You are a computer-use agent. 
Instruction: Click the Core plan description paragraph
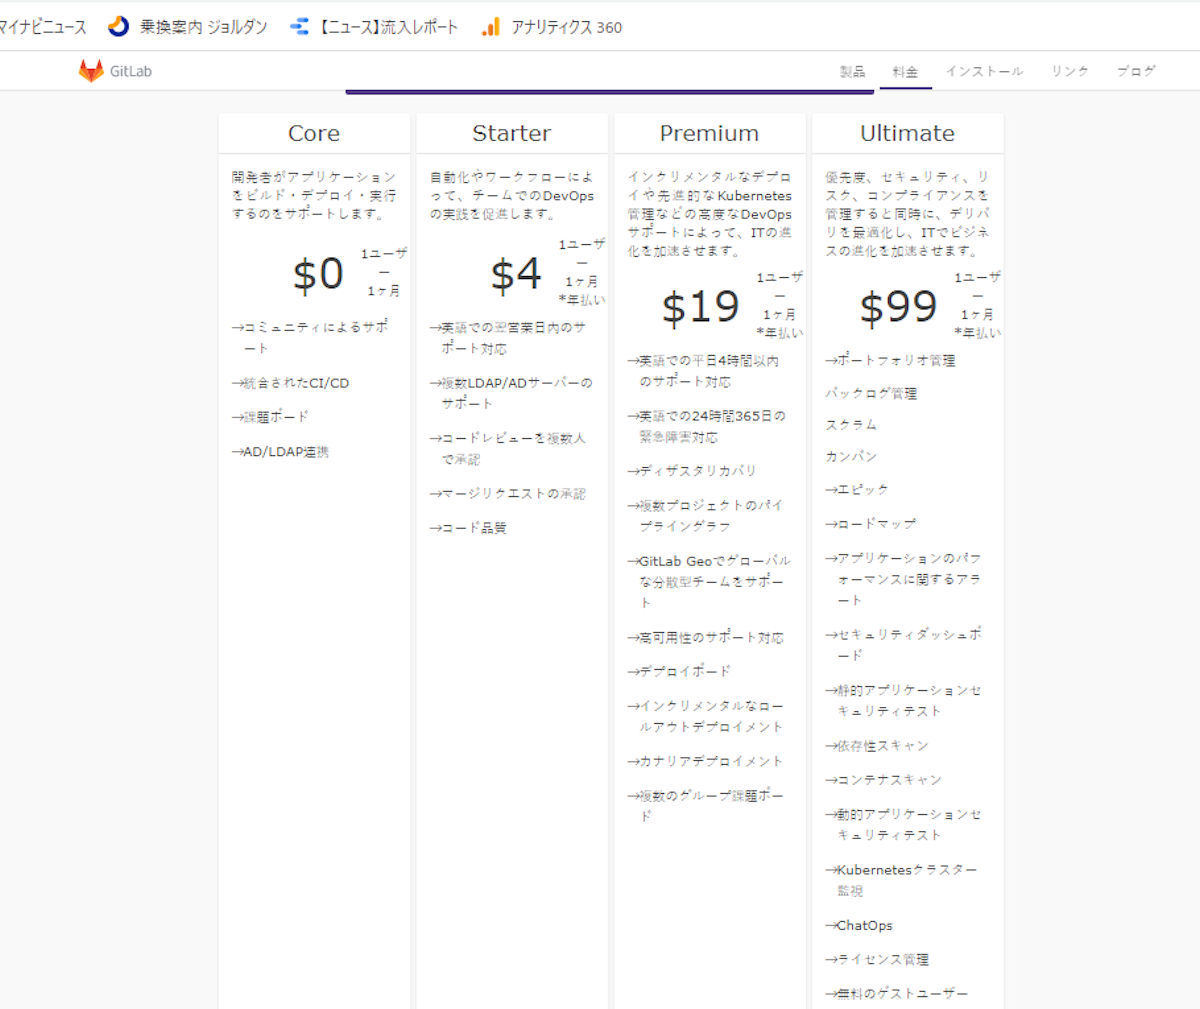[314, 195]
